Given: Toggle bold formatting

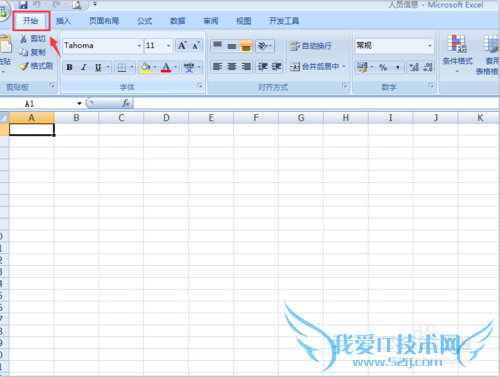Looking at the screenshot, I should pyautogui.click(x=69, y=67).
